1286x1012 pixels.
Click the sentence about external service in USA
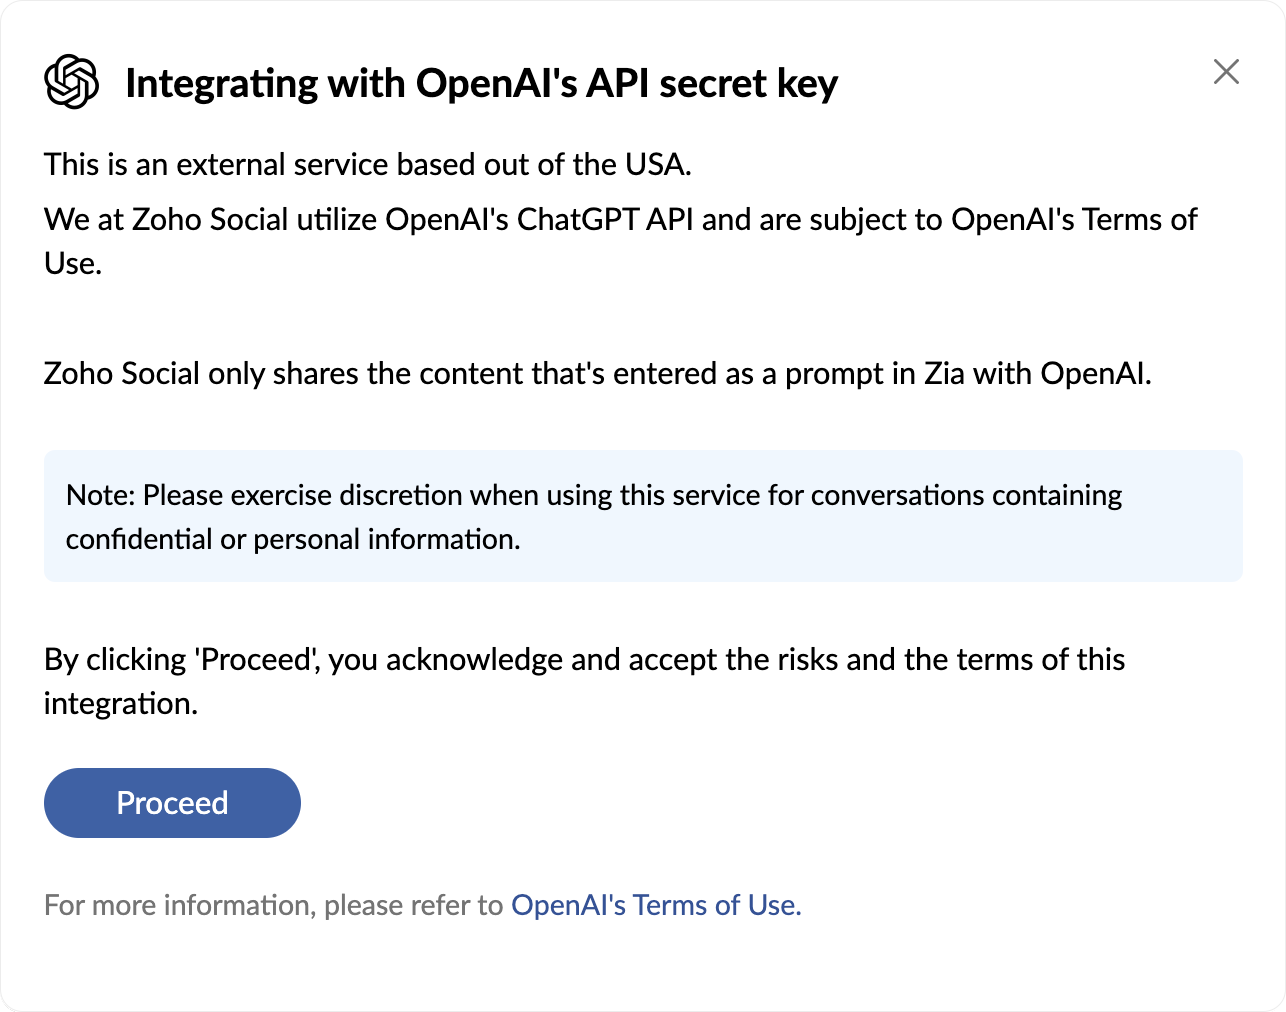point(367,164)
